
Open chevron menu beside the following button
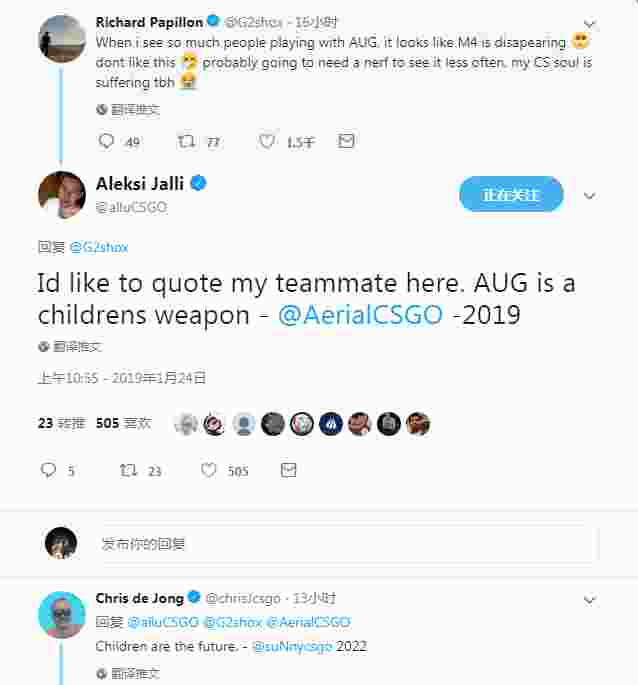pyautogui.click(x=590, y=196)
